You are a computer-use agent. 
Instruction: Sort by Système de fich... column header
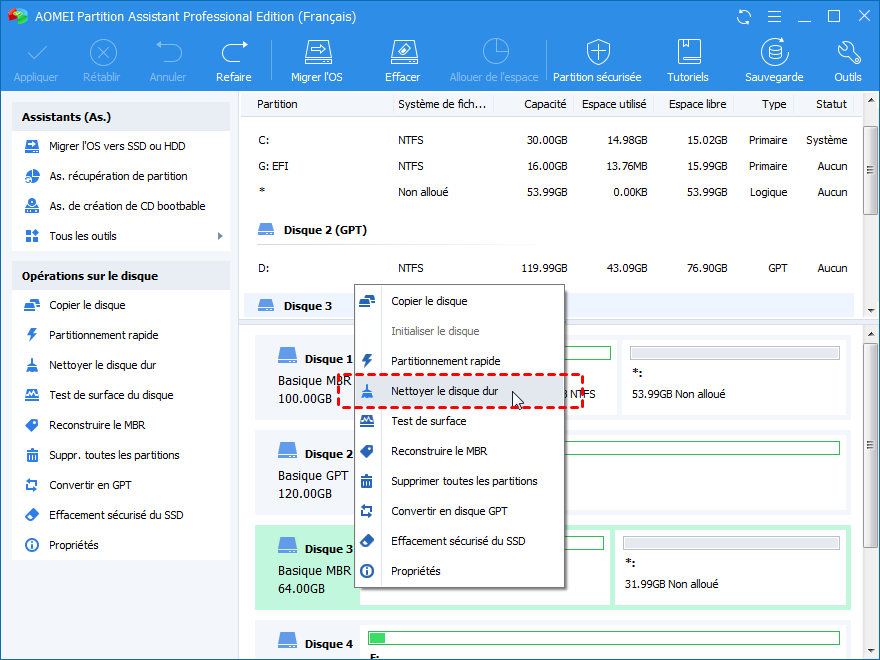coord(443,104)
